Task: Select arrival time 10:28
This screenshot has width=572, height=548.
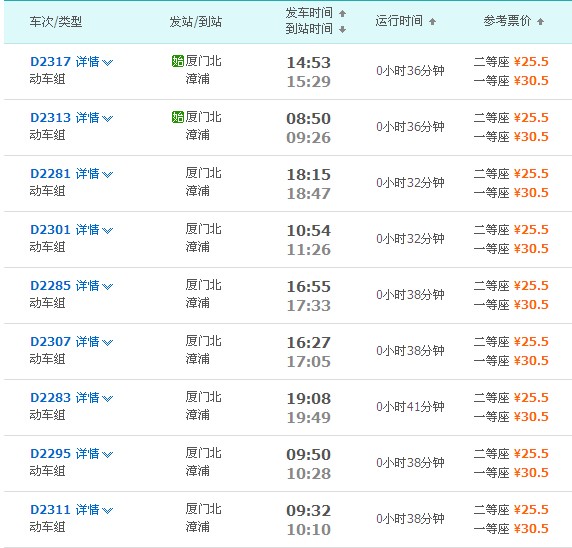Action: 309,474
